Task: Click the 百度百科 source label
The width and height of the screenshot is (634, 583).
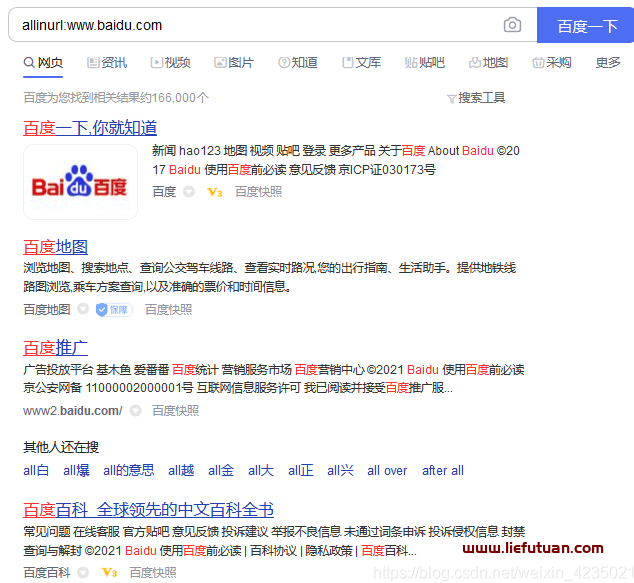Action: tap(47, 572)
